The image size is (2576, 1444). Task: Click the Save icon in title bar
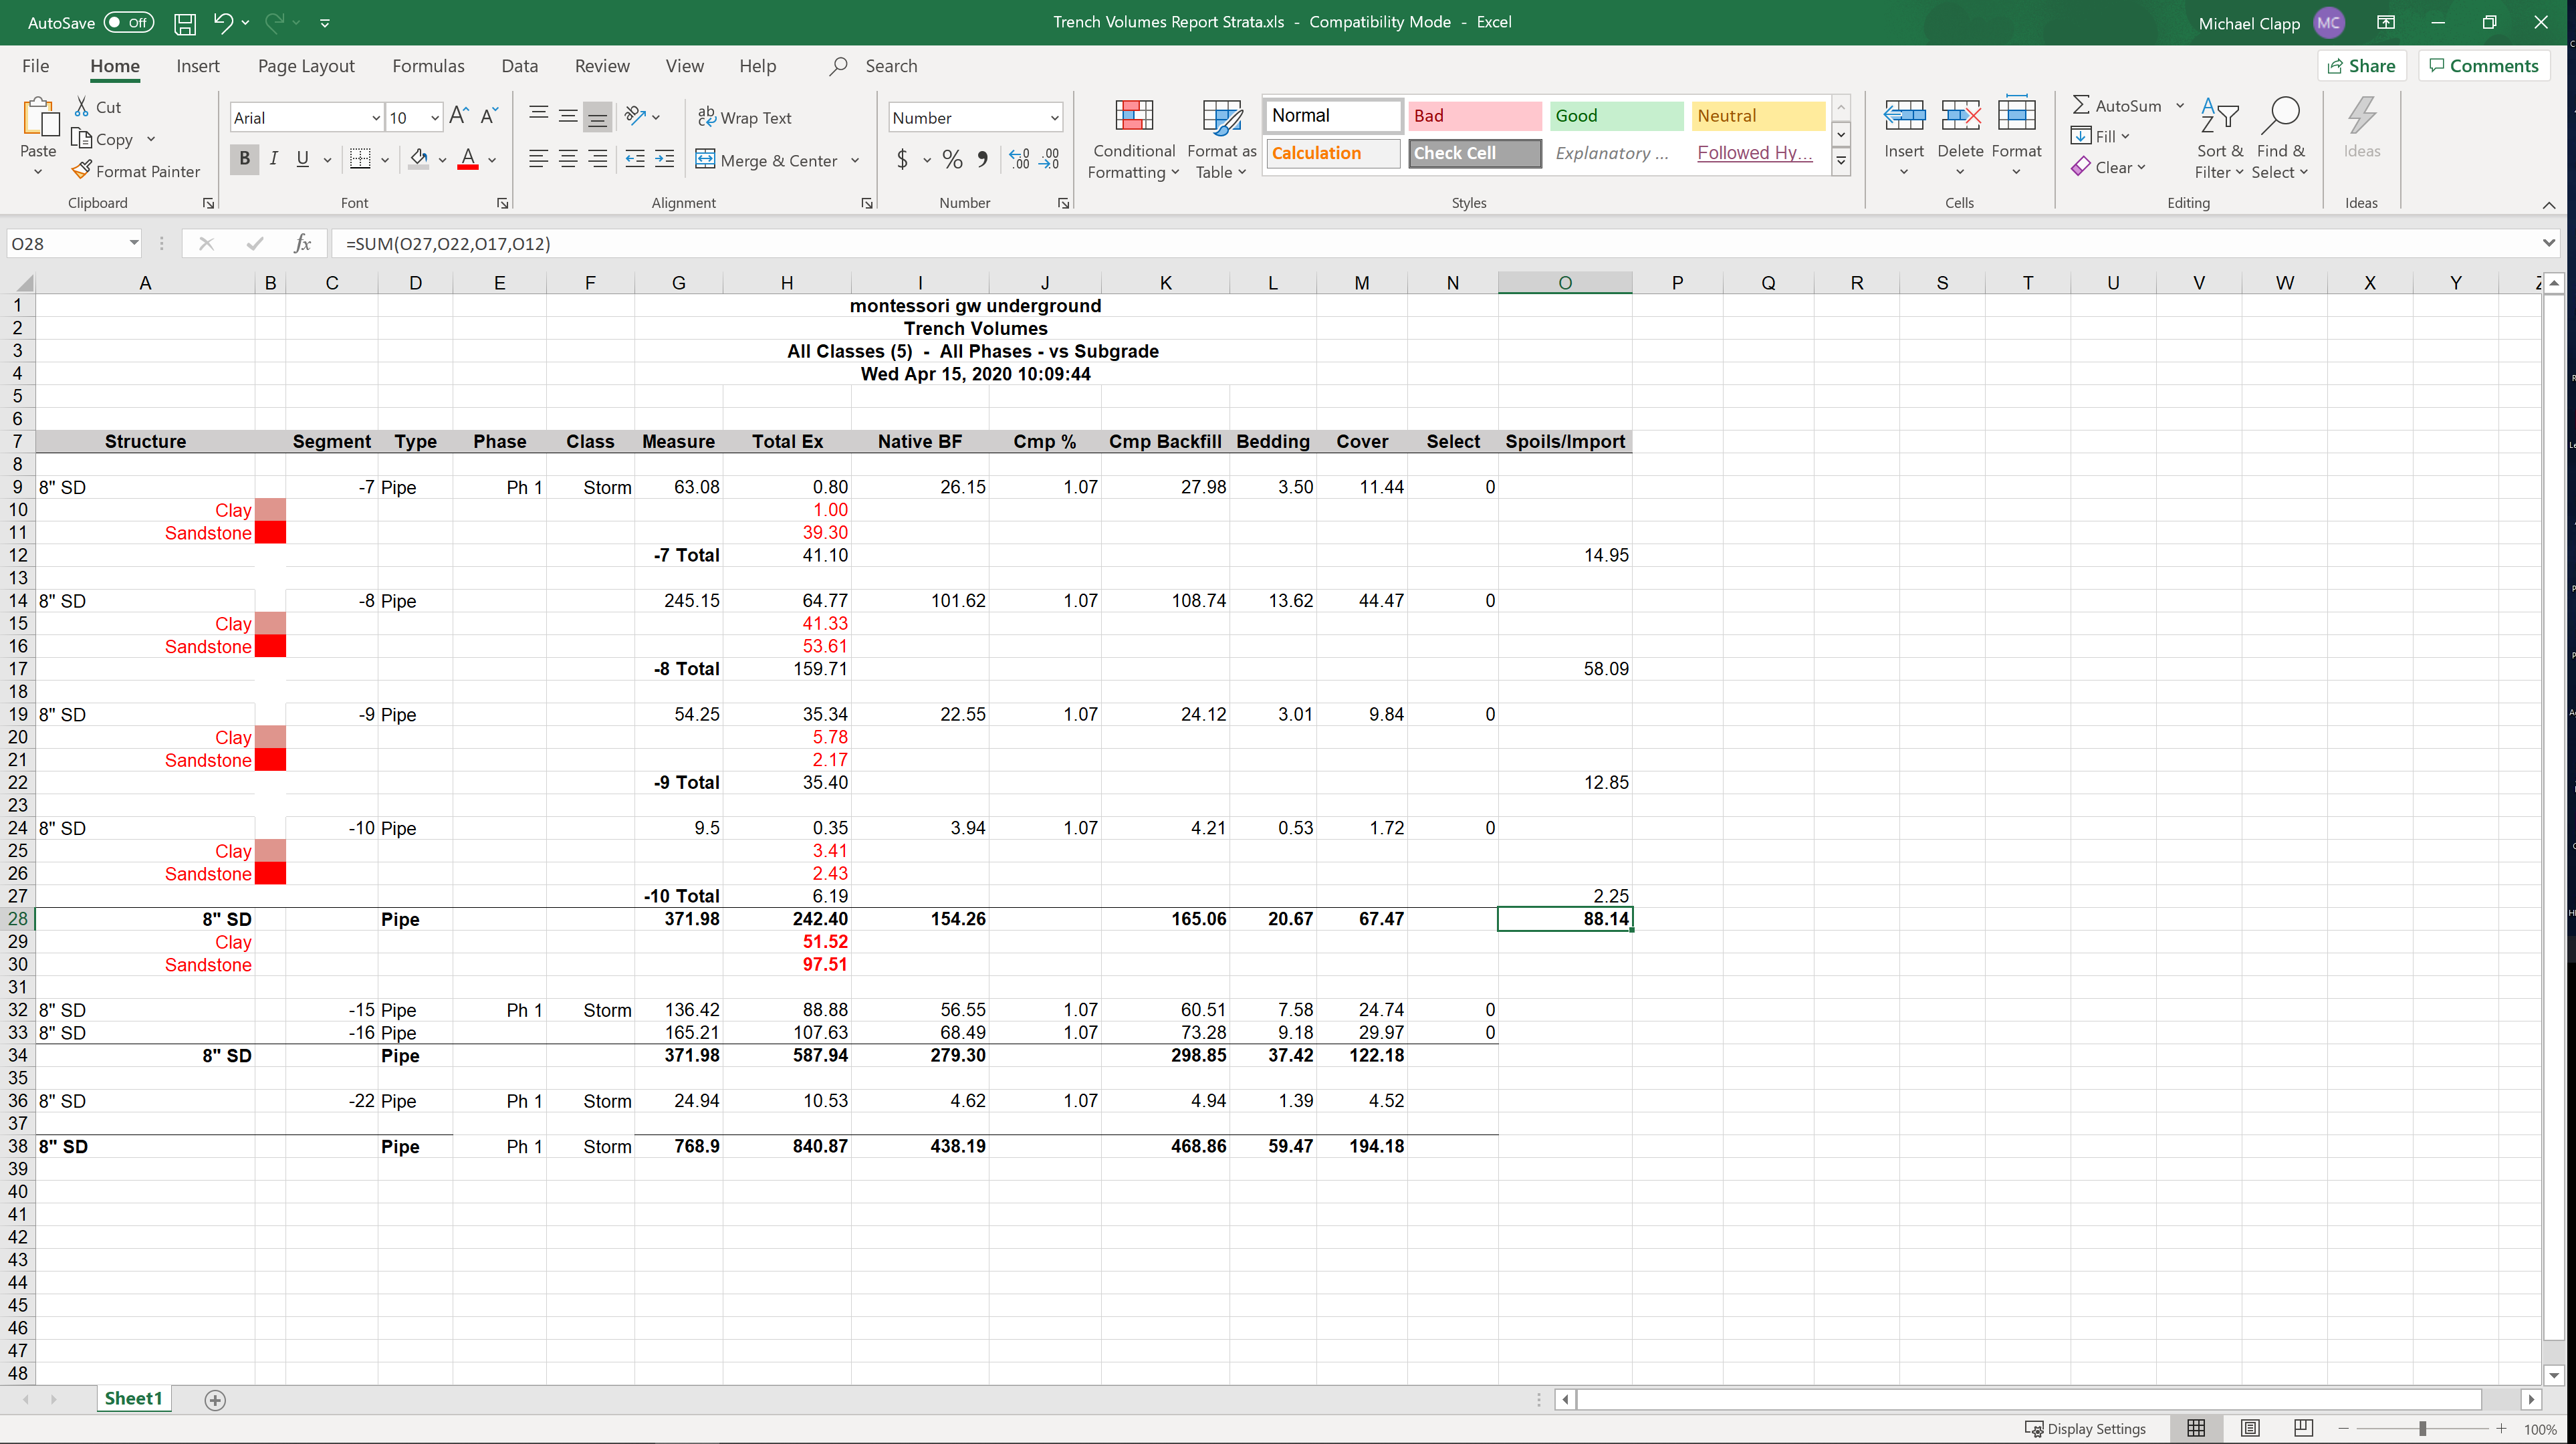pyautogui.click(x=185, y=22)
